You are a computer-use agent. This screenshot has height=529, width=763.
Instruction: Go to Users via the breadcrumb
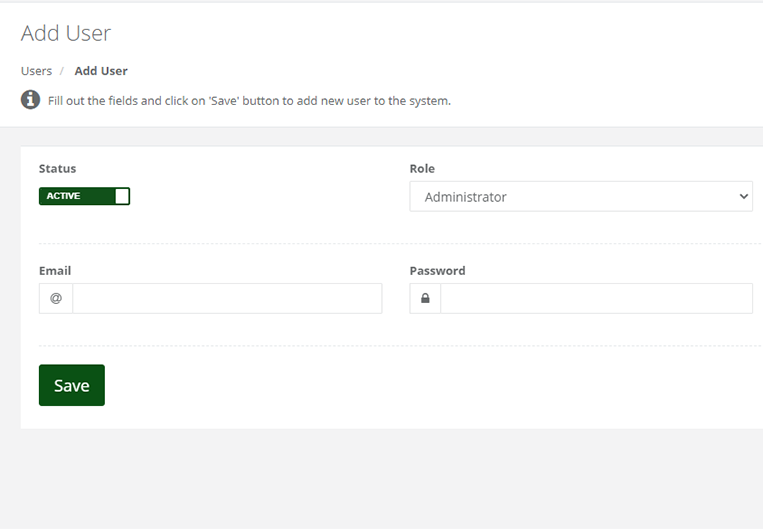(36, 71)
